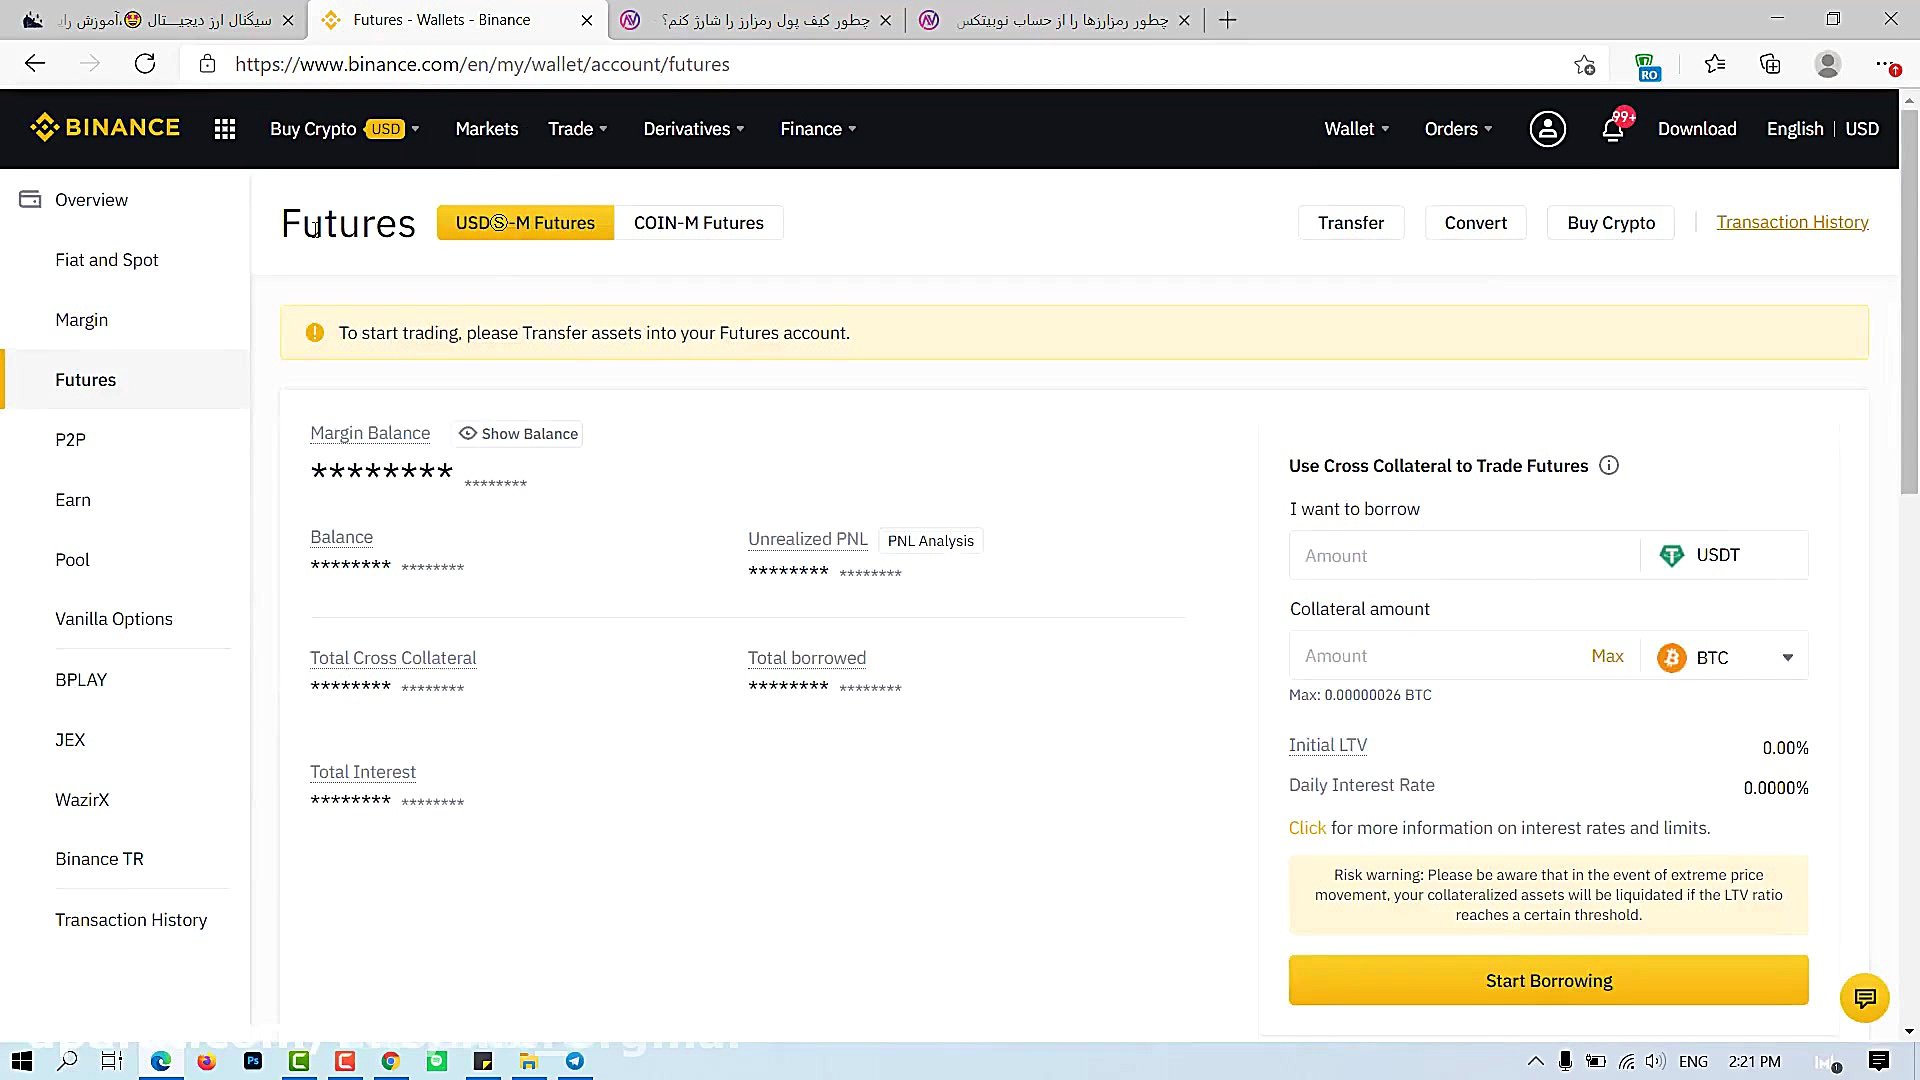Screen dimensions: 1920x1080
Task: Click the browser profile avatar
Action: pos(1828,64)
